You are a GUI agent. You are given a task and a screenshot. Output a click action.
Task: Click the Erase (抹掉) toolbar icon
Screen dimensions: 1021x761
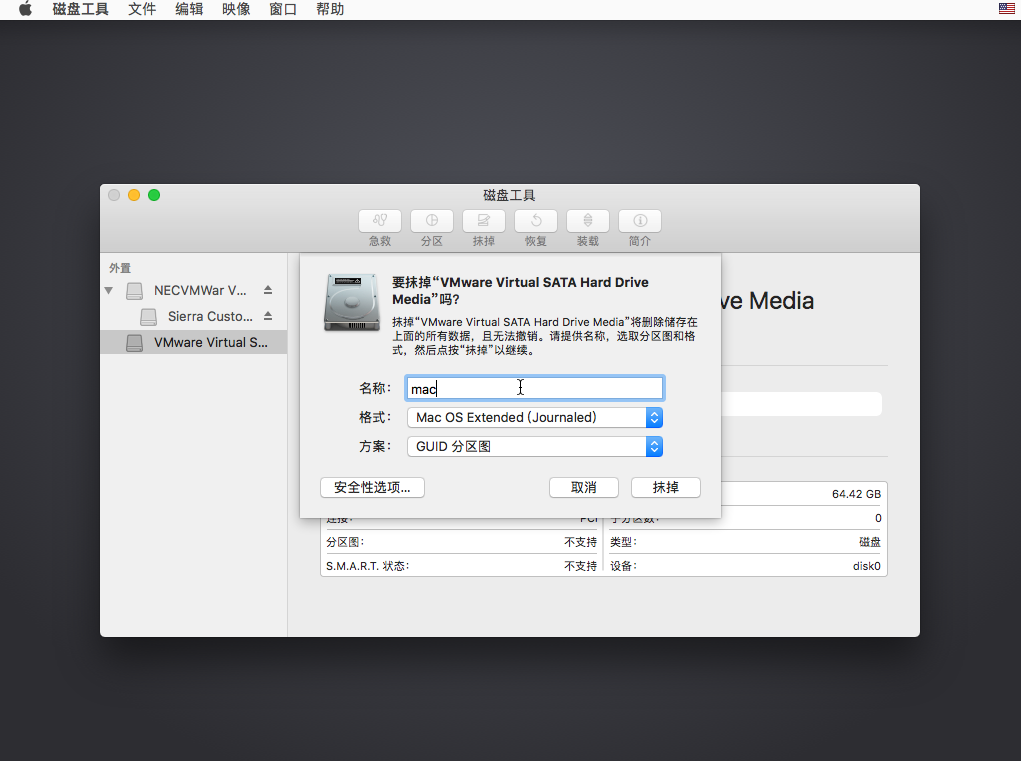(x=484, y=221)
